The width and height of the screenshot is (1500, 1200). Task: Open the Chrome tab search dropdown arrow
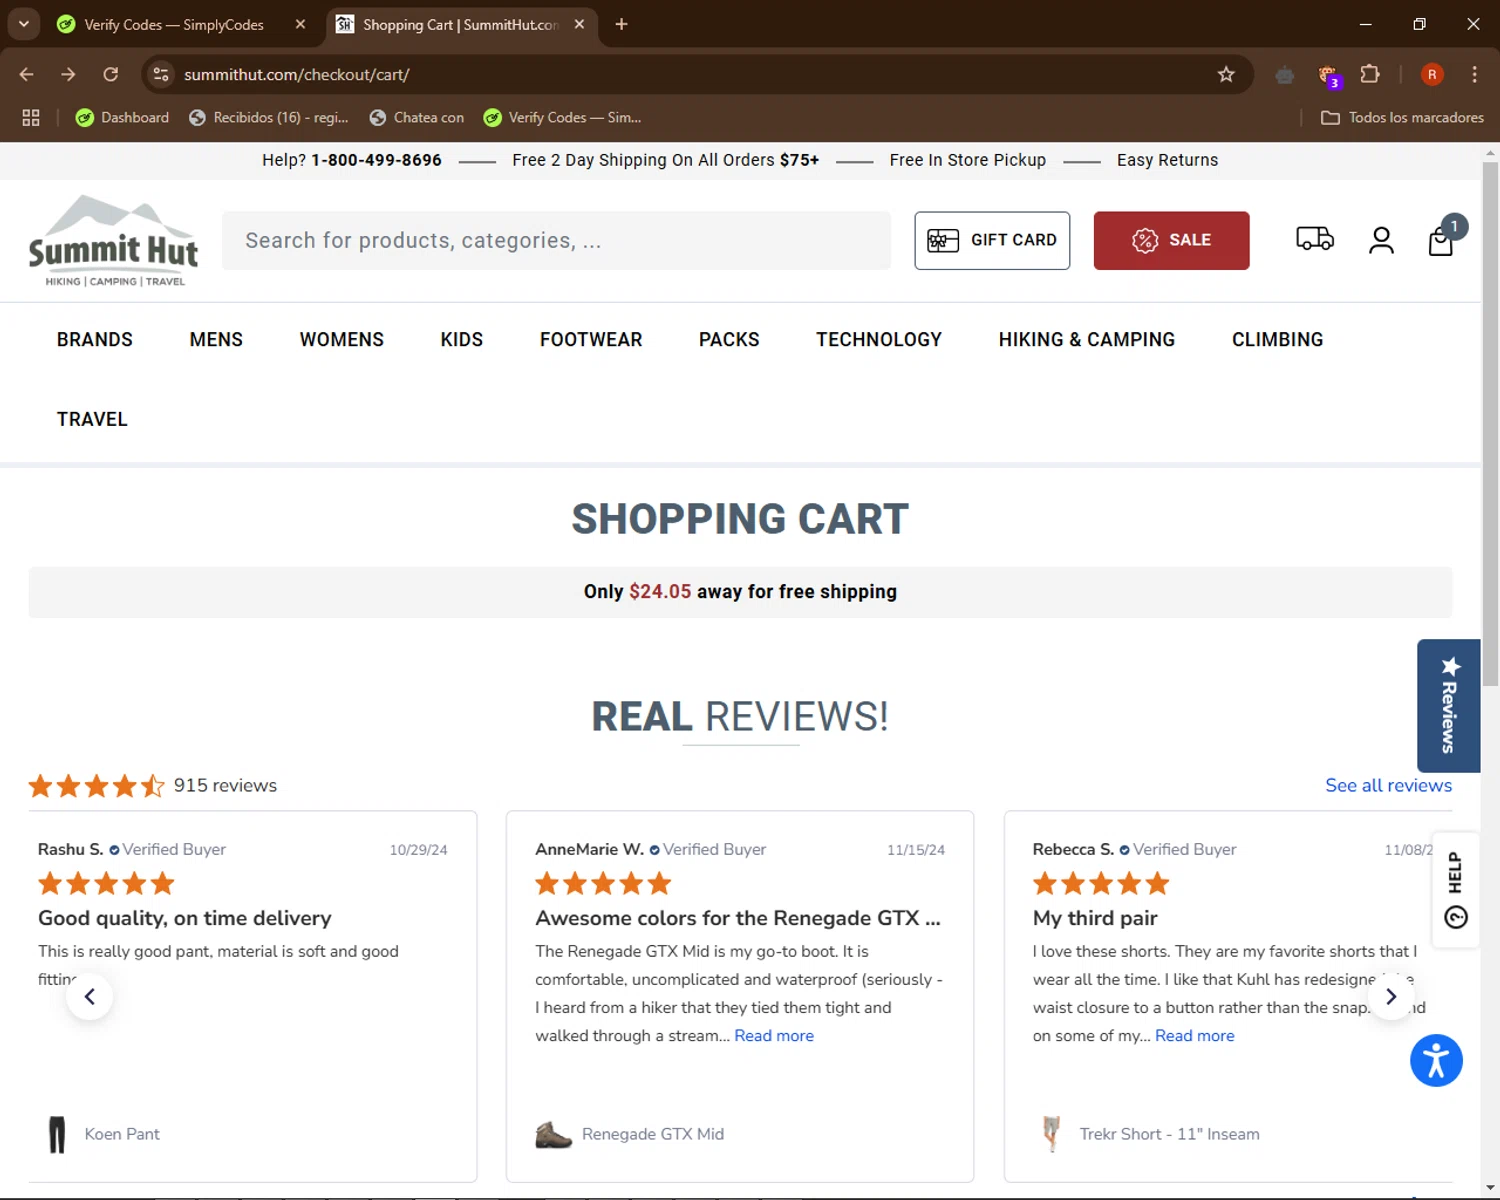coord(23,24)
